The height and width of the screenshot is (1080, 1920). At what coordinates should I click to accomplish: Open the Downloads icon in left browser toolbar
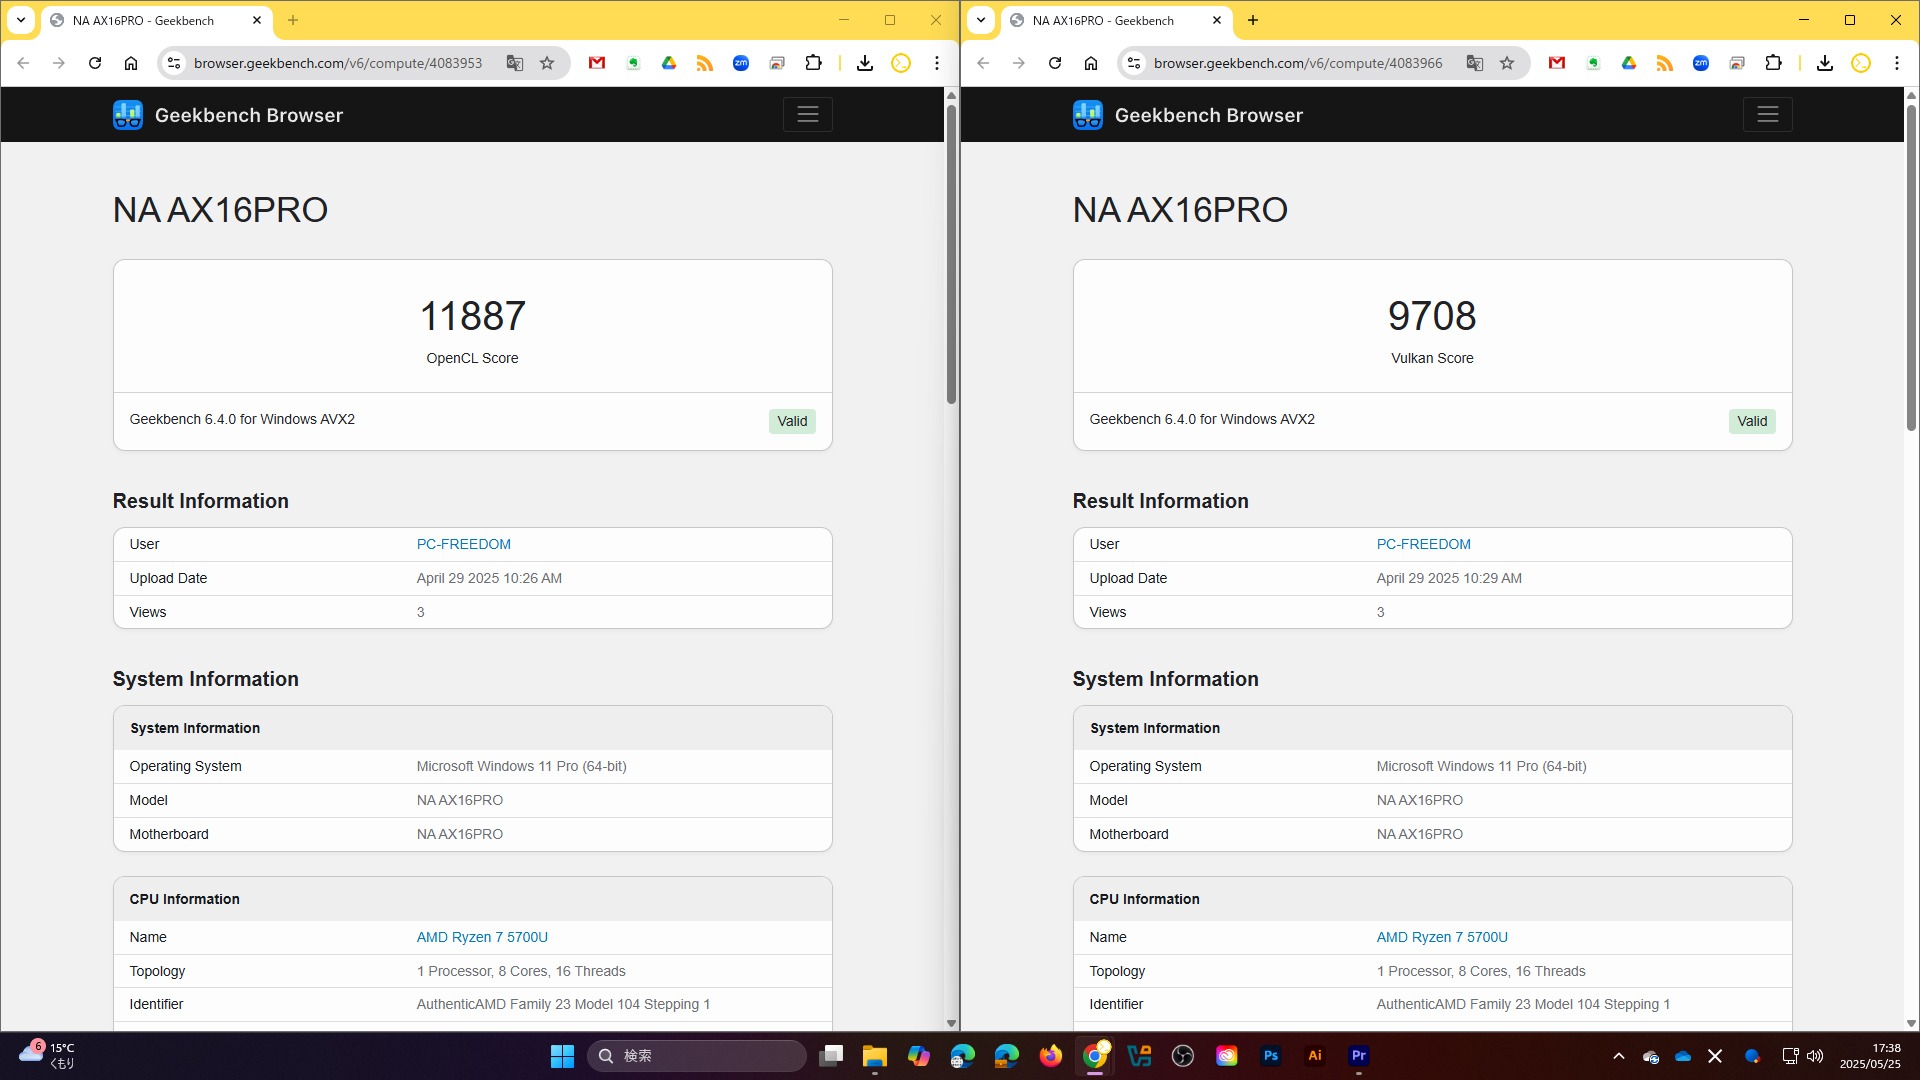pyautogui.click(x=865, y=63)
